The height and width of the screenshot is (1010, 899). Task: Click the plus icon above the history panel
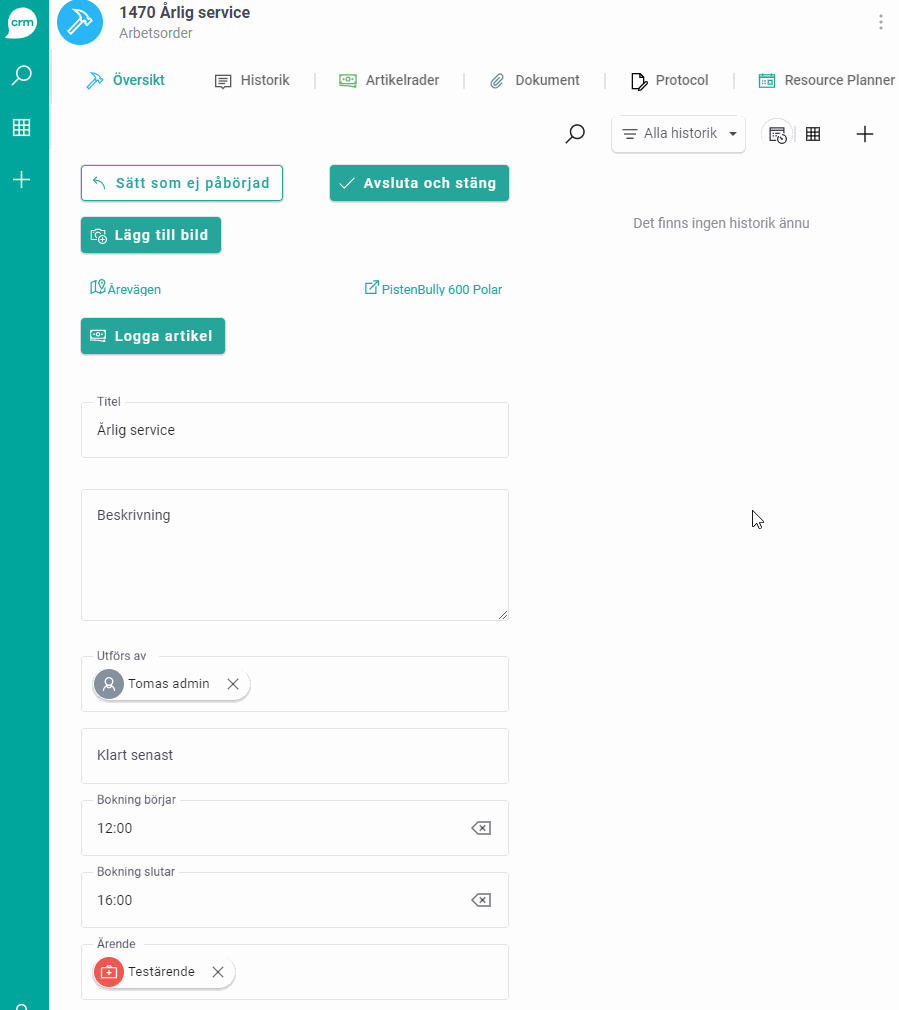click(x=864, y=133)
